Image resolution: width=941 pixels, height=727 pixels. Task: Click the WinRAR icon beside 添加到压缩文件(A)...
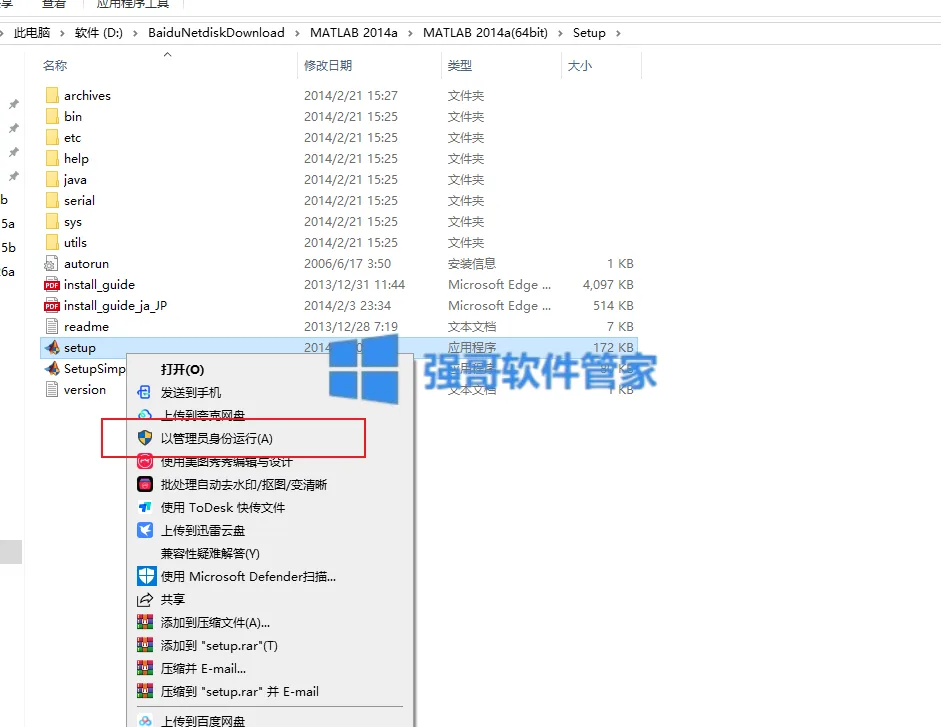point(145,622)
